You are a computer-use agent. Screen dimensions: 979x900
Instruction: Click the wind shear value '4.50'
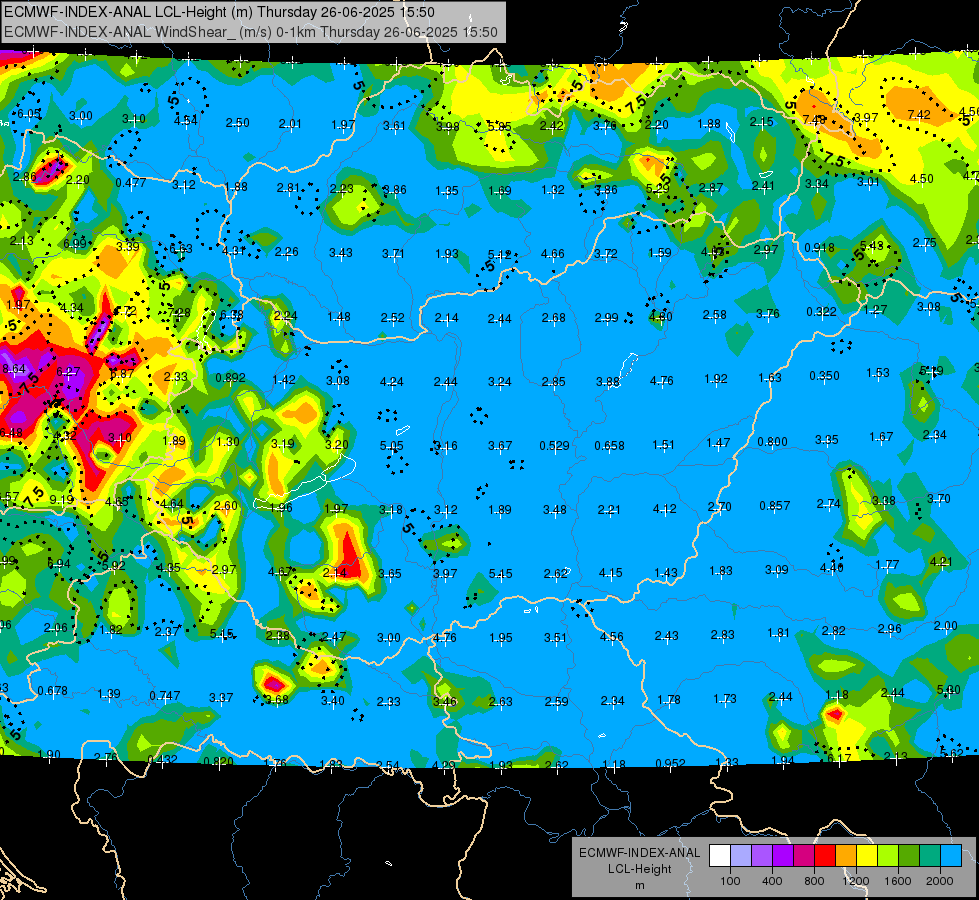922,178
